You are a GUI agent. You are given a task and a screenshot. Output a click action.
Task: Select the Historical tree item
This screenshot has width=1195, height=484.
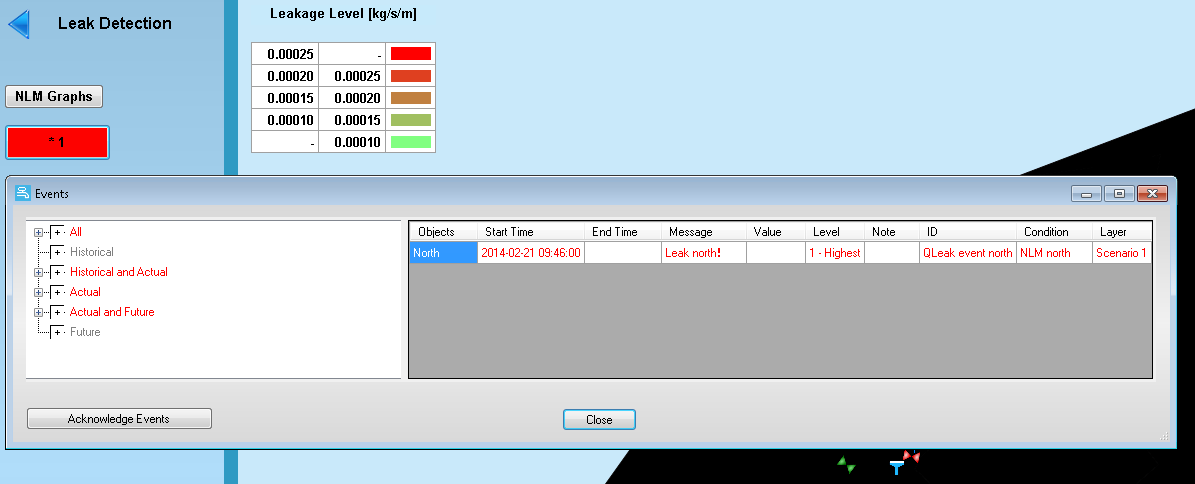point(91,252)
